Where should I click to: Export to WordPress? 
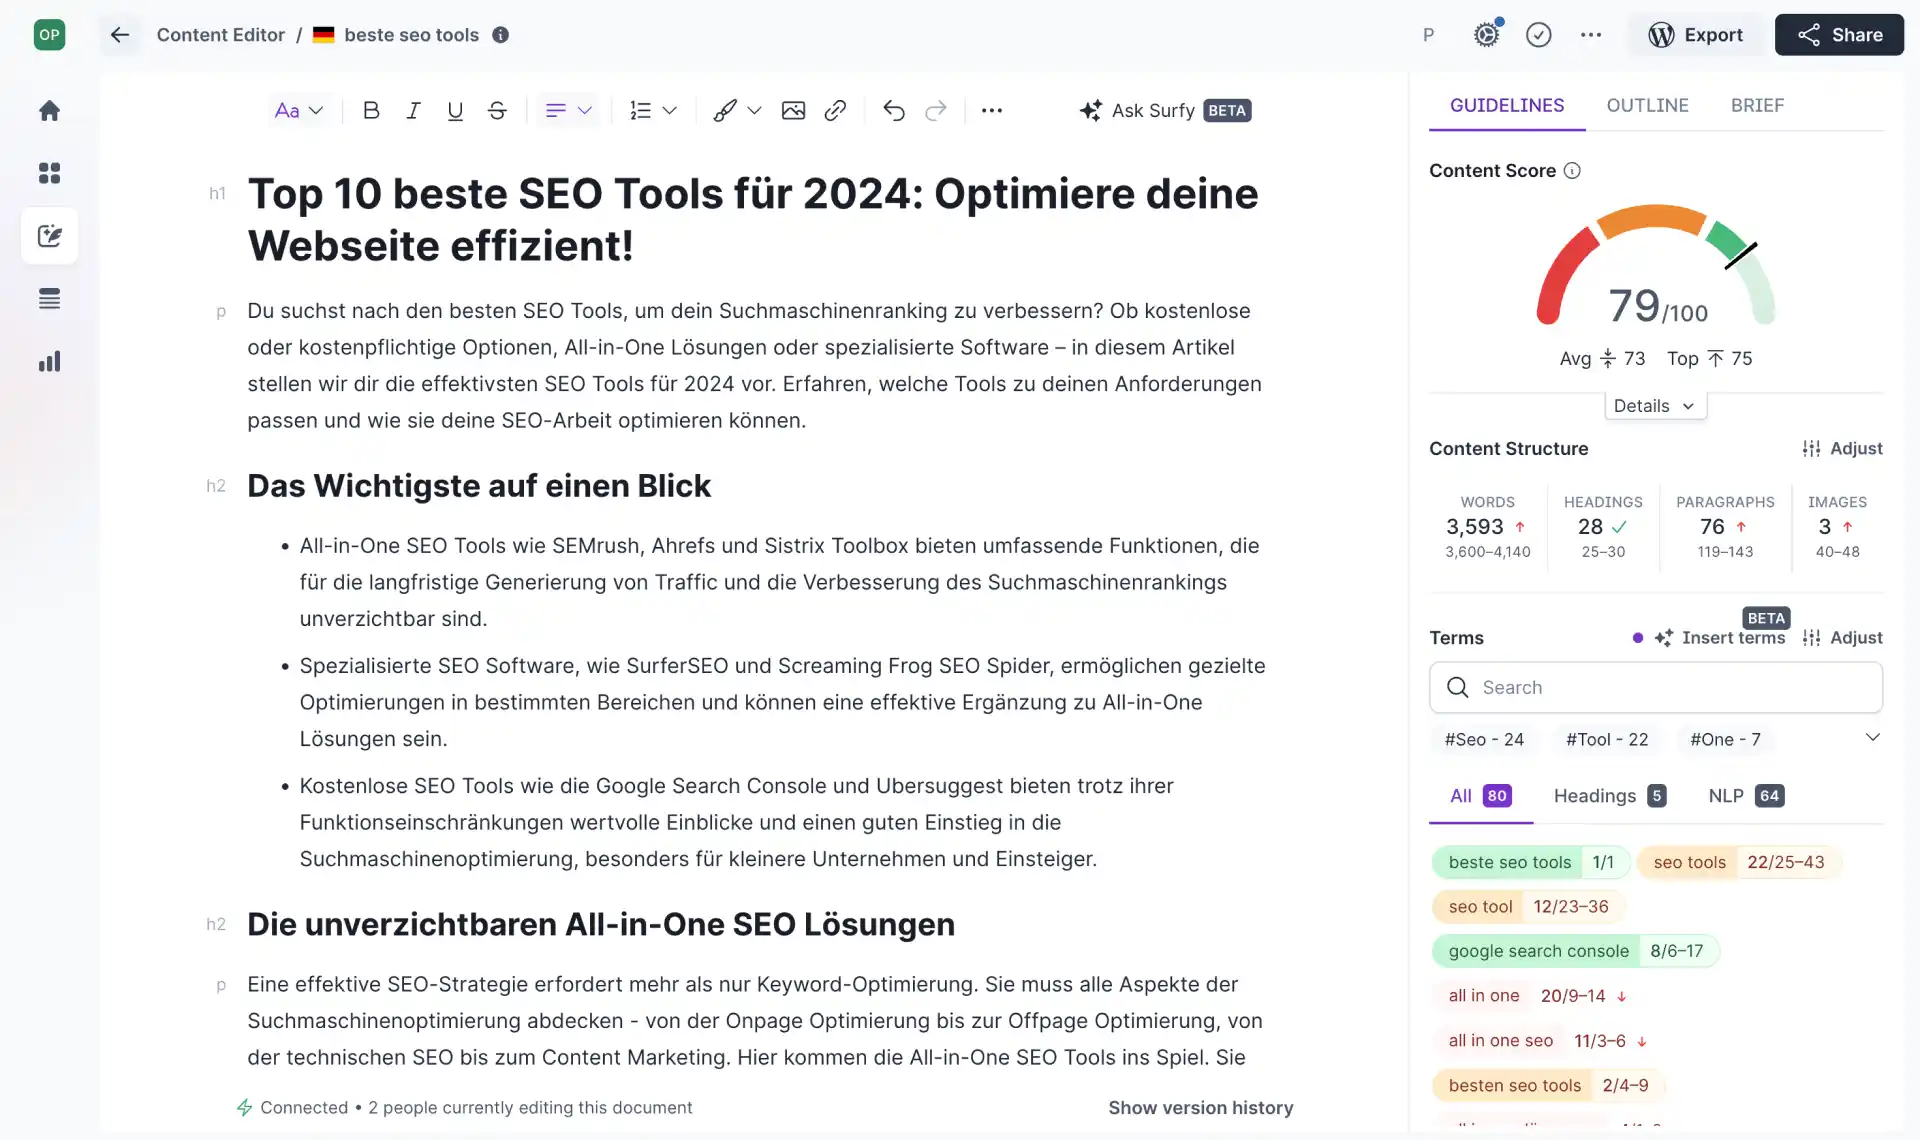tap(1695, 35)
